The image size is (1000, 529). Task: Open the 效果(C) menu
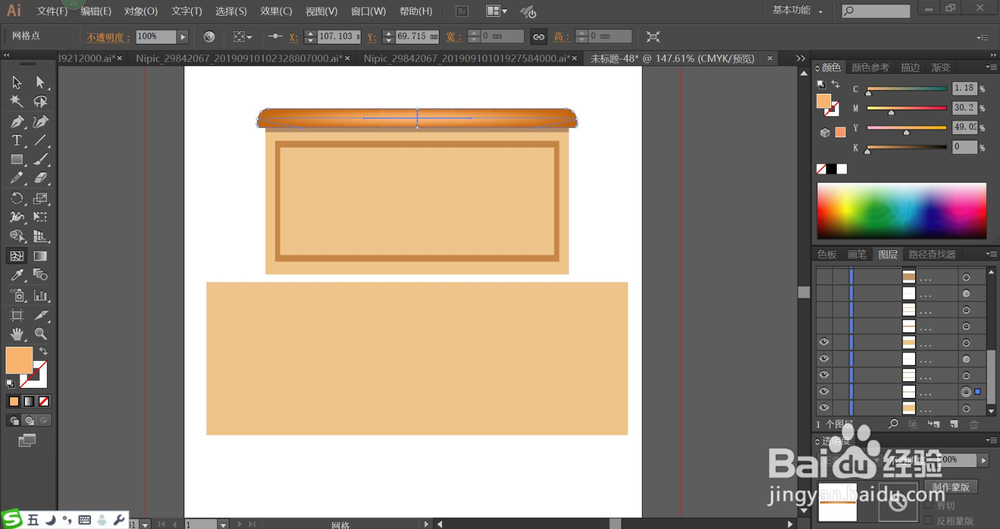[276, 11]
